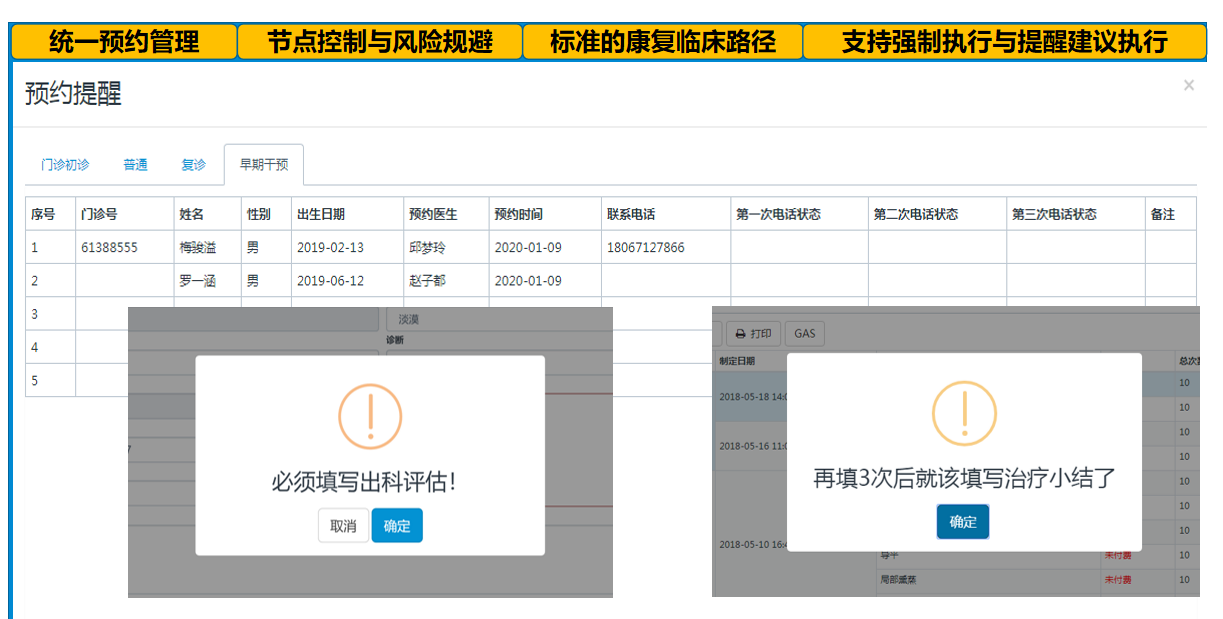The height and width of the screenshot is (619, 1223).
Task: Click the 早期干预 tab
Action: (x=264, y=165)
